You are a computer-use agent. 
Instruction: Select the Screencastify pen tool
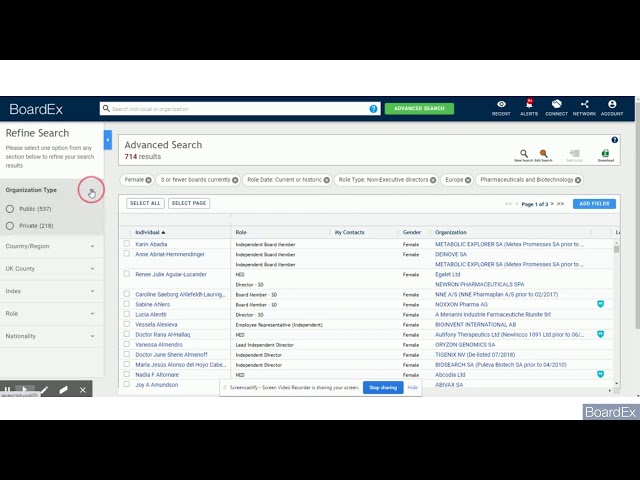(44, 390)
